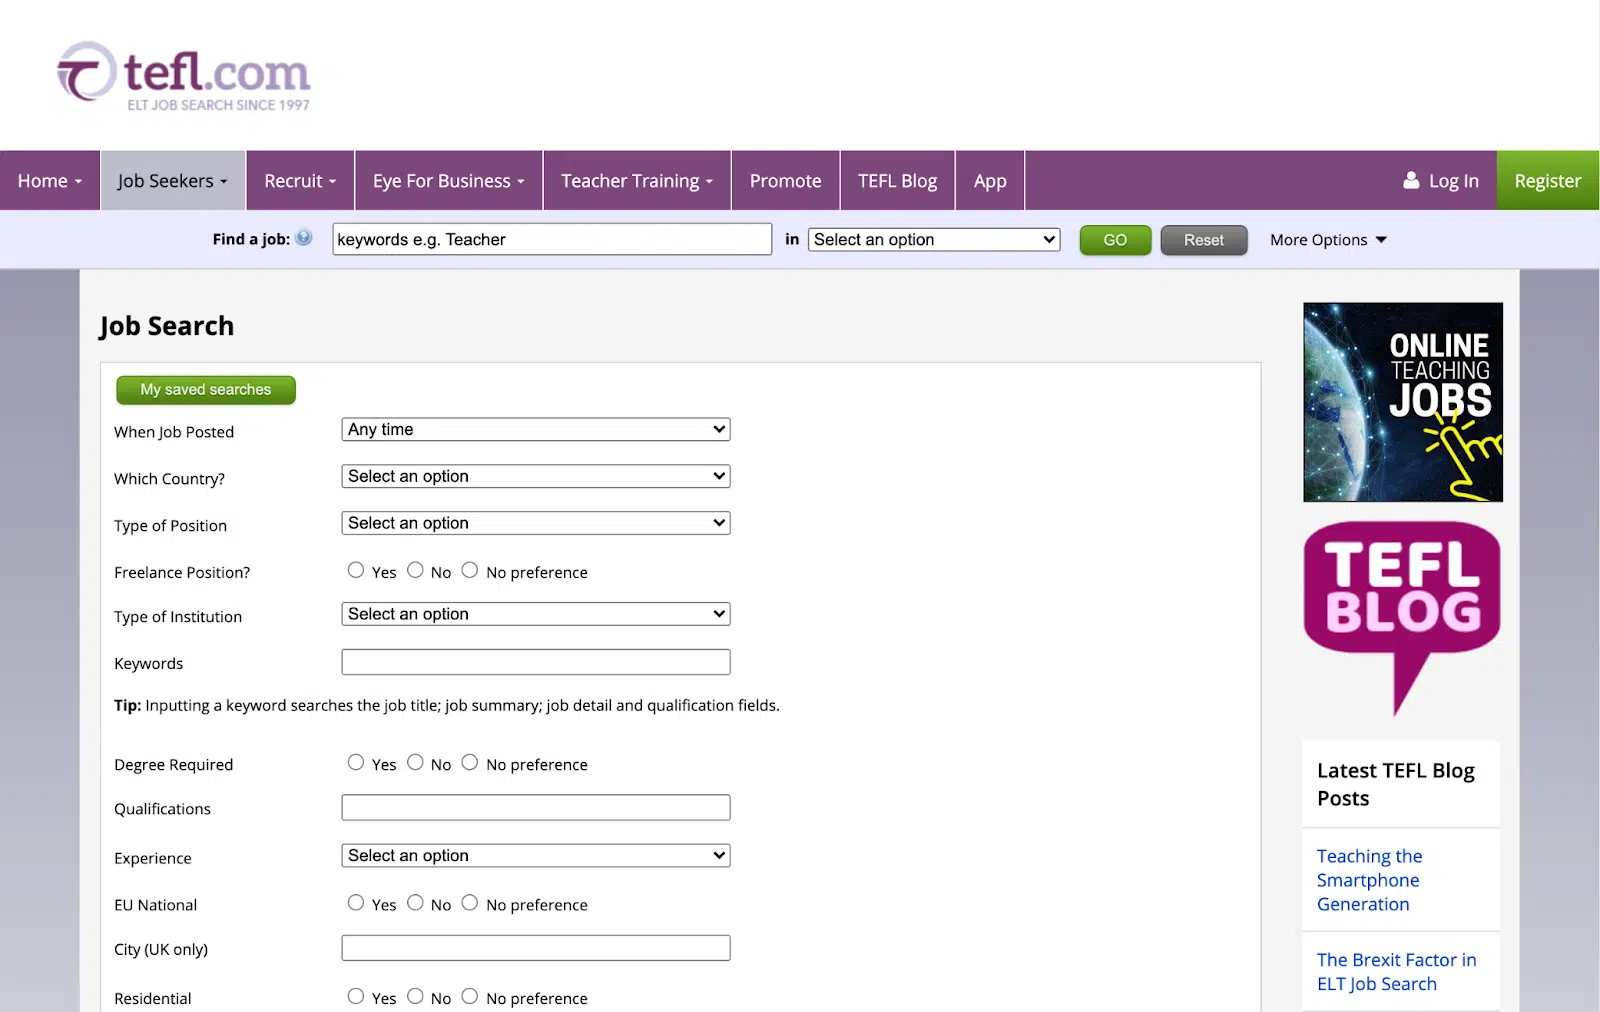Screen dimensions: 1600x1012
Task: Click the GO search button
Action: point(1115,240)
